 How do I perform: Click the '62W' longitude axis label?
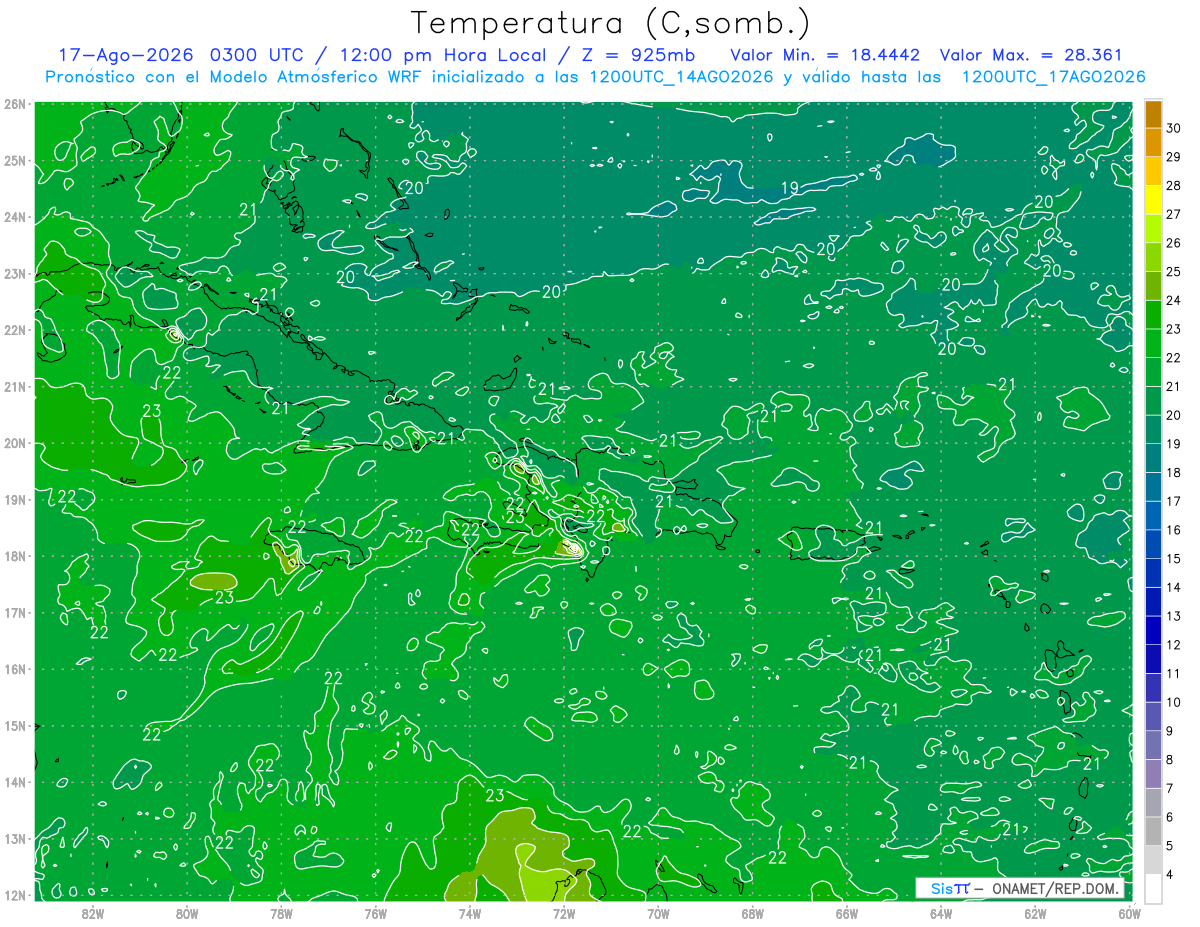click(x=1035, y=912)
